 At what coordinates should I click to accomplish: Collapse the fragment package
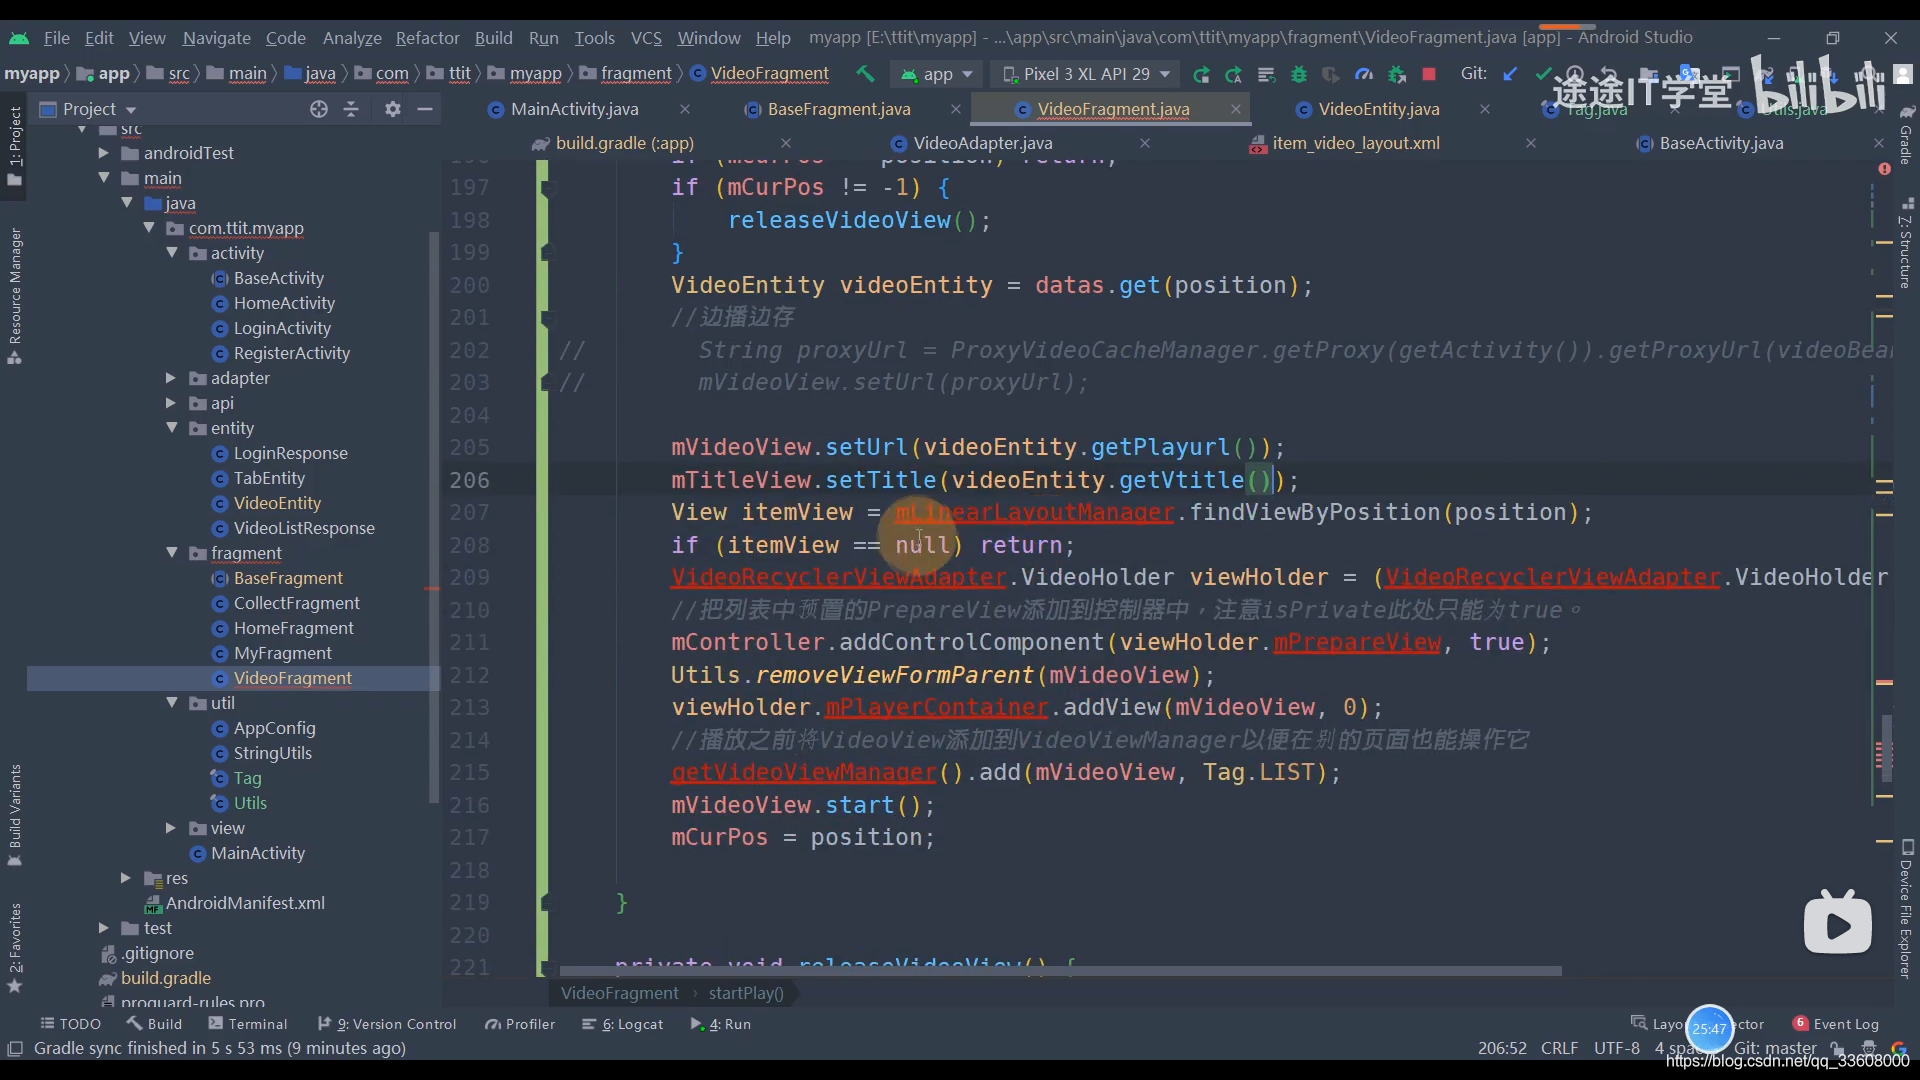[171, 553]
